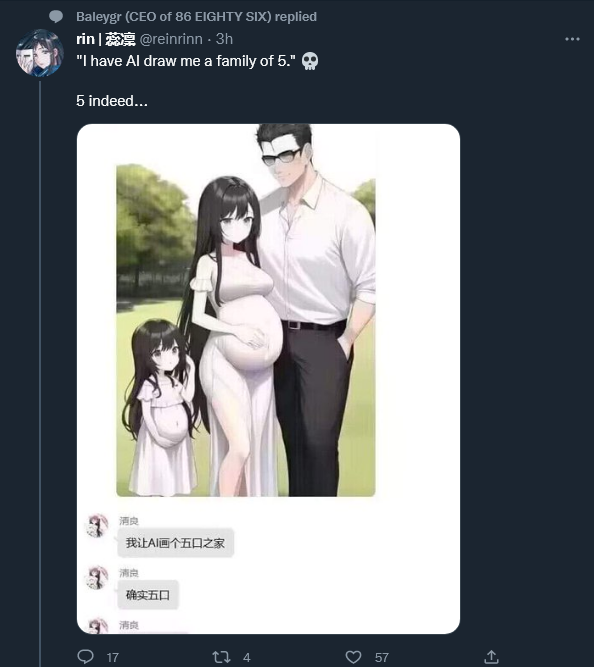Open the share upload icon
The image size is (594, 667).
491,656
